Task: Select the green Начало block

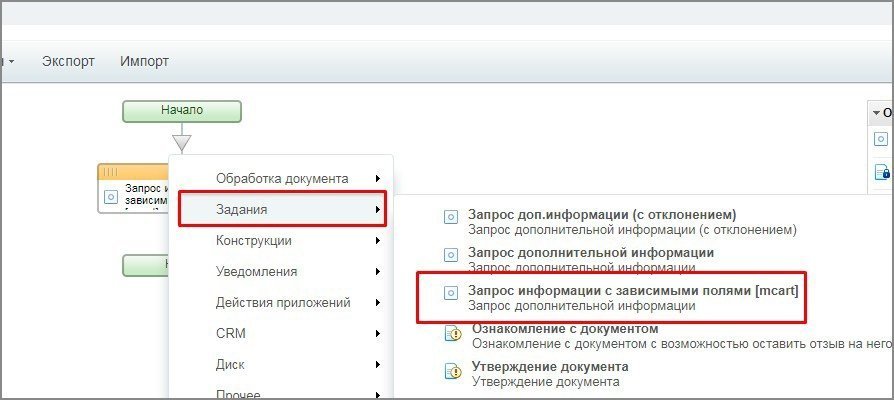Action: point(182,110)
